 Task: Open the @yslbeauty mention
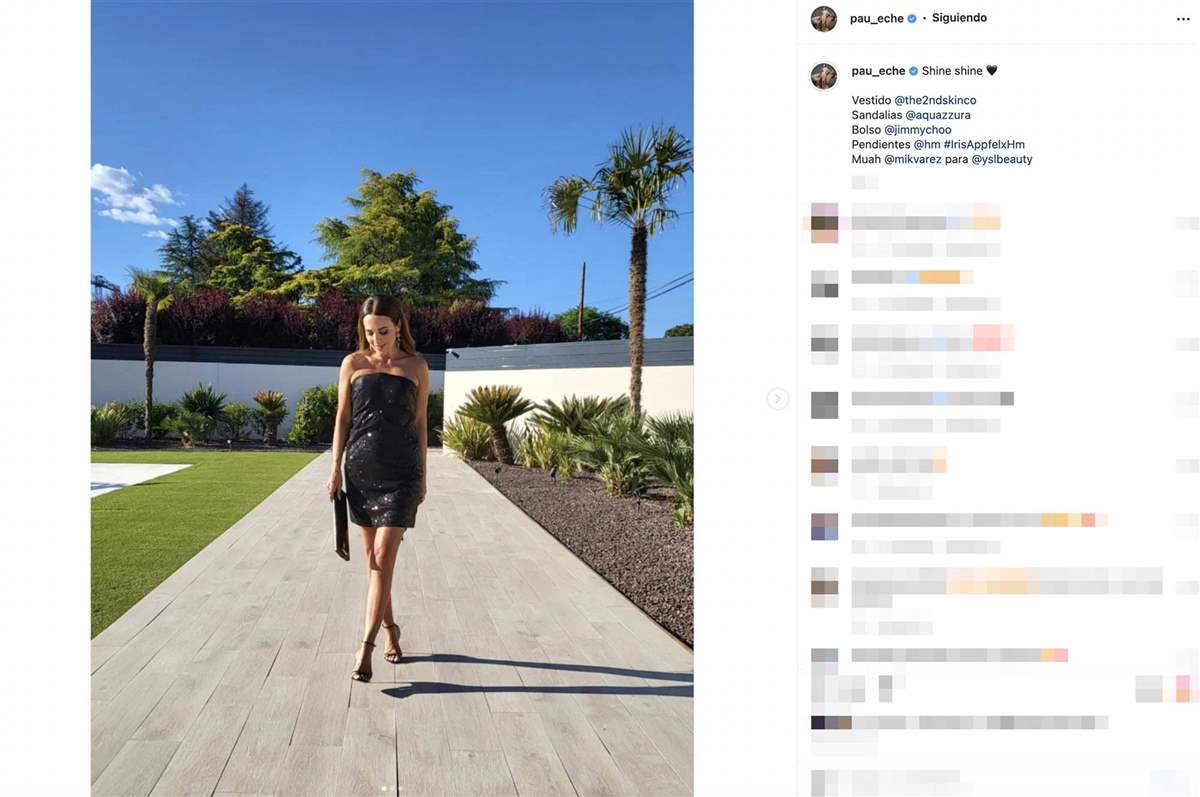coord(1002,159)
